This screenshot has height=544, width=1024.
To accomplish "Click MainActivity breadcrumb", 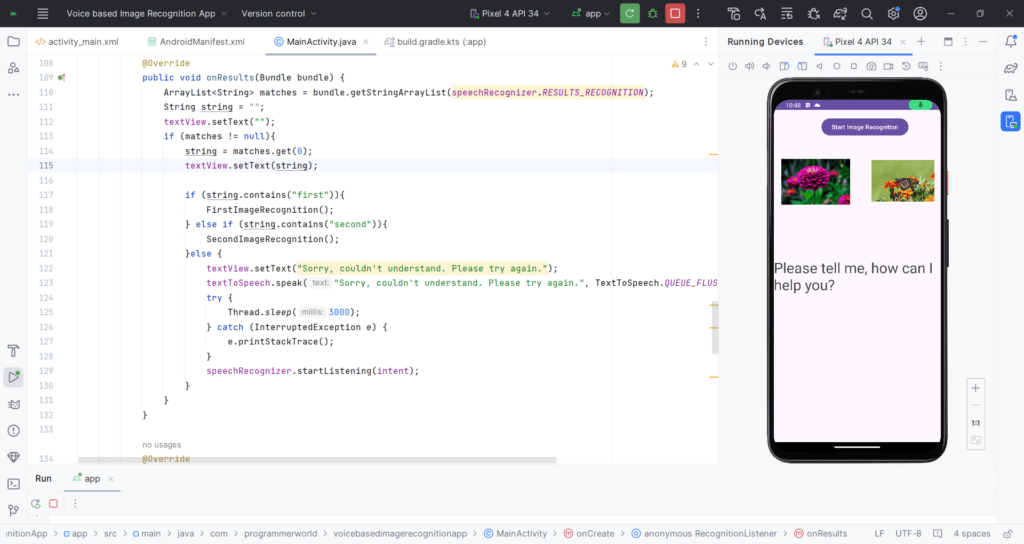I will (515, 534).
